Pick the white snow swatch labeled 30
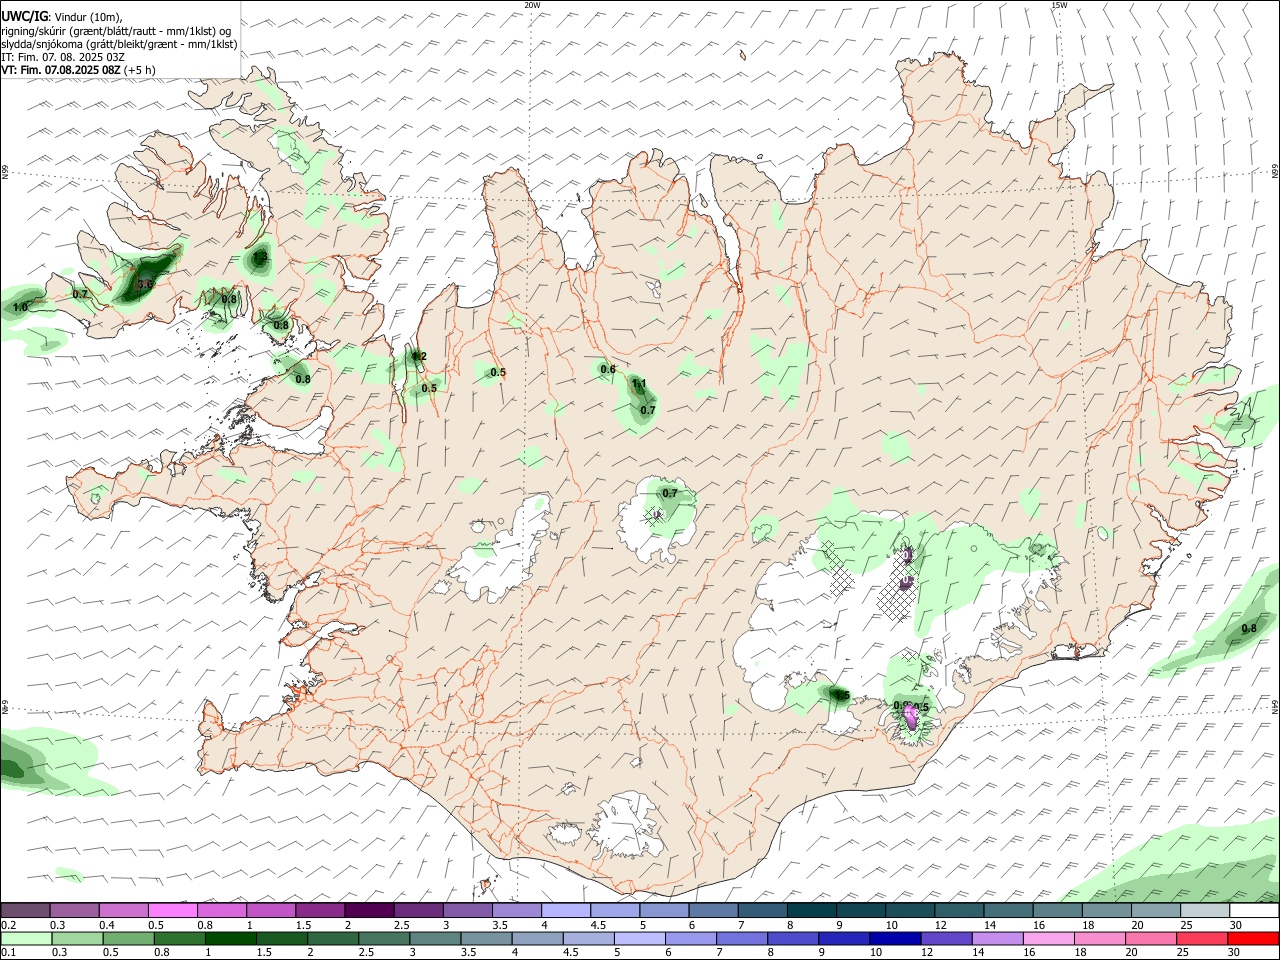Image resolution: width=1280 pixels, height=960 pixels. (1254, 910)
